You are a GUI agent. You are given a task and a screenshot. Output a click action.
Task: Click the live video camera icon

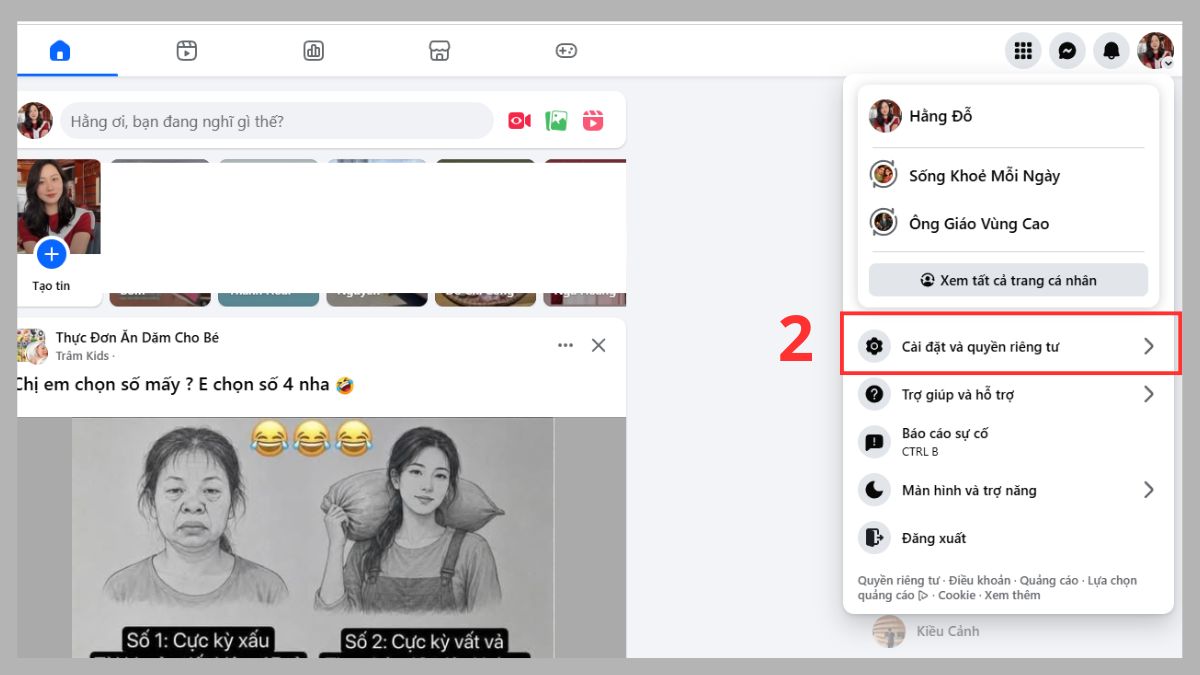tap(519, 121)
